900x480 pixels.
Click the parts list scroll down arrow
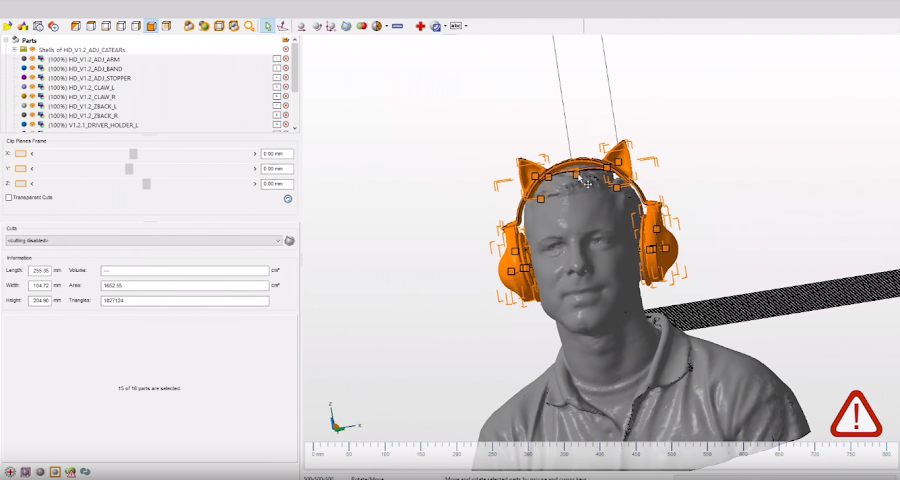pos(295,128)
